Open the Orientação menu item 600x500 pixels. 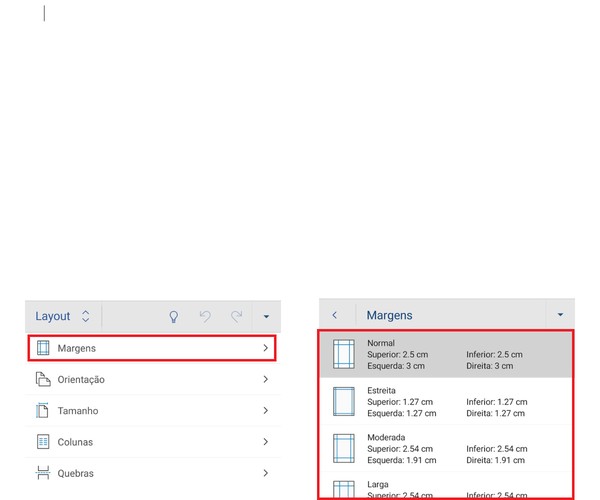(x=153, y=379)
